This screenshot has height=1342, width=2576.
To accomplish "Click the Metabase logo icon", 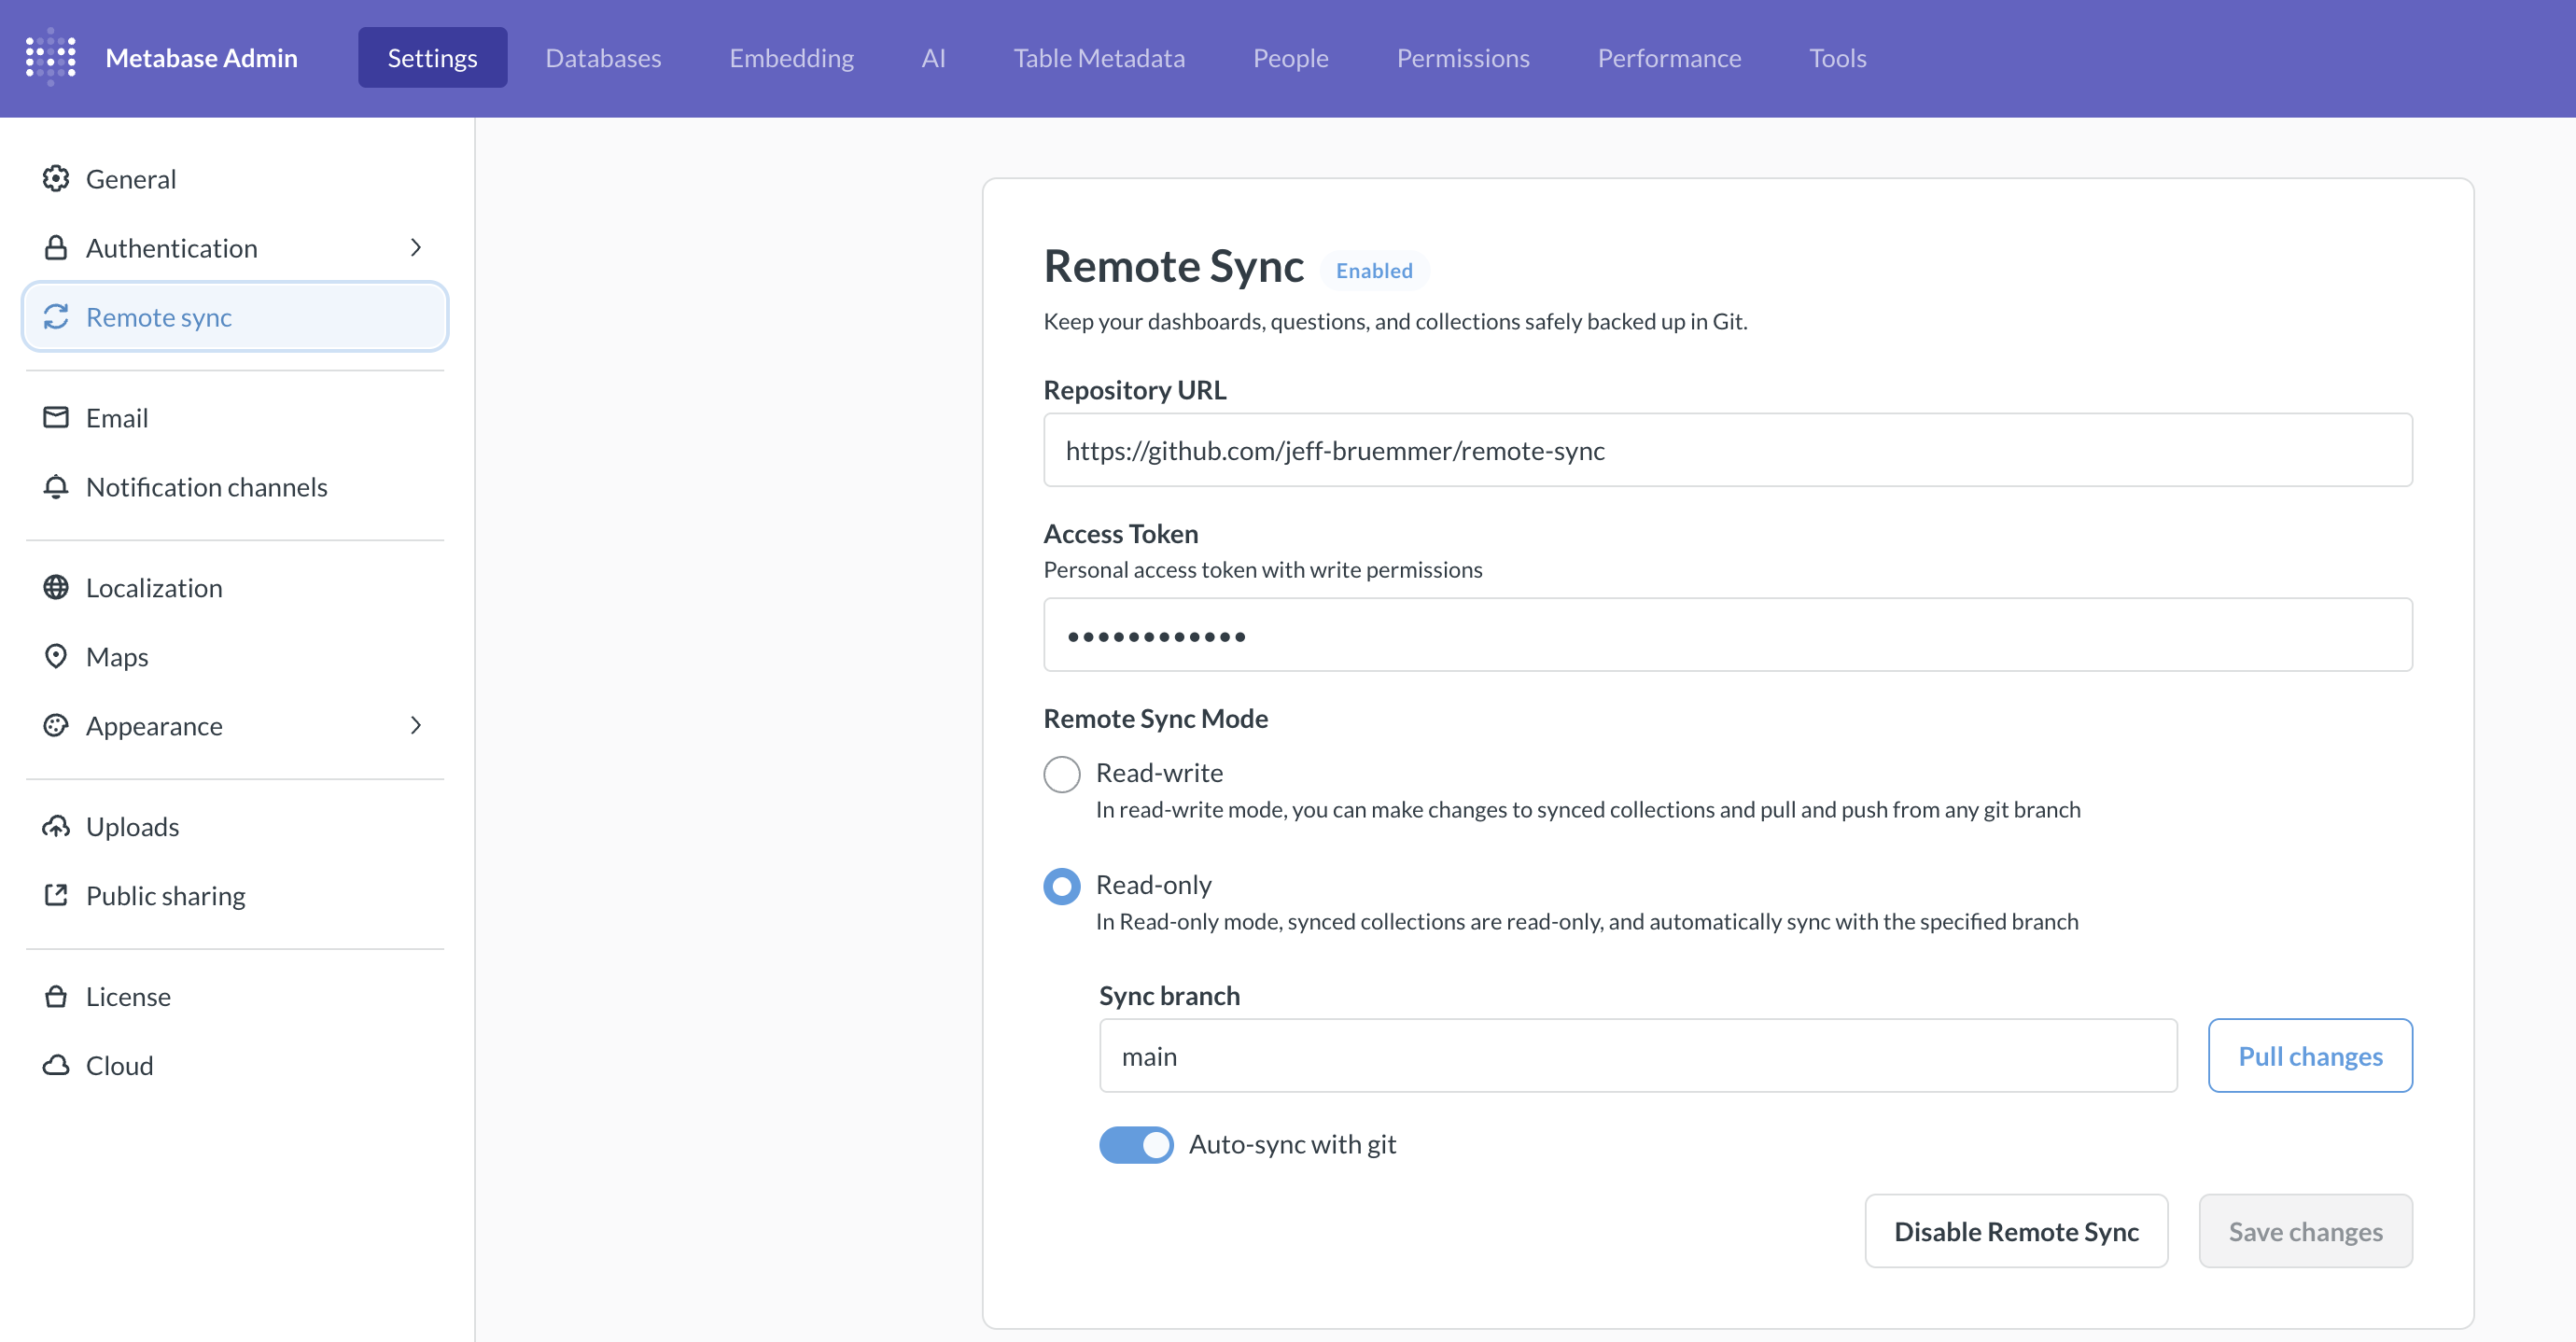I will (50, 57).
